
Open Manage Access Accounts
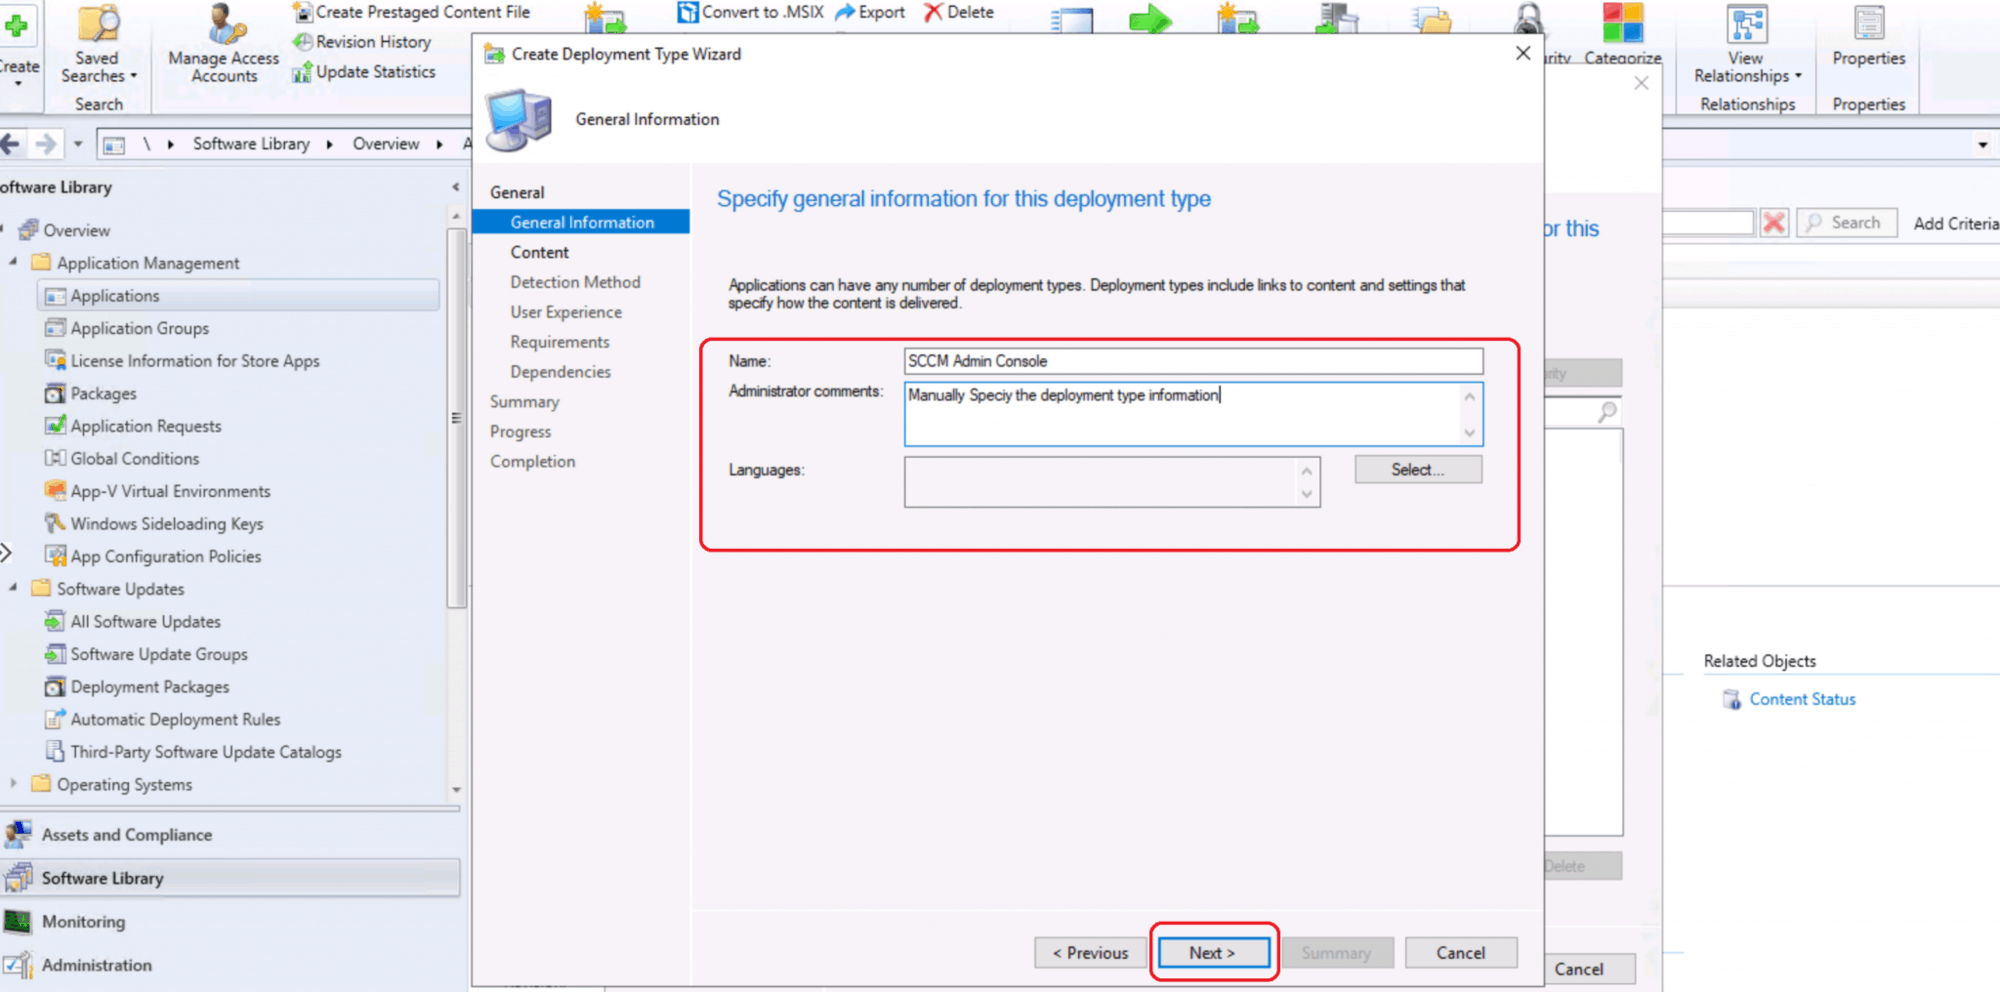pyautogui.click(x=224, y=44)
